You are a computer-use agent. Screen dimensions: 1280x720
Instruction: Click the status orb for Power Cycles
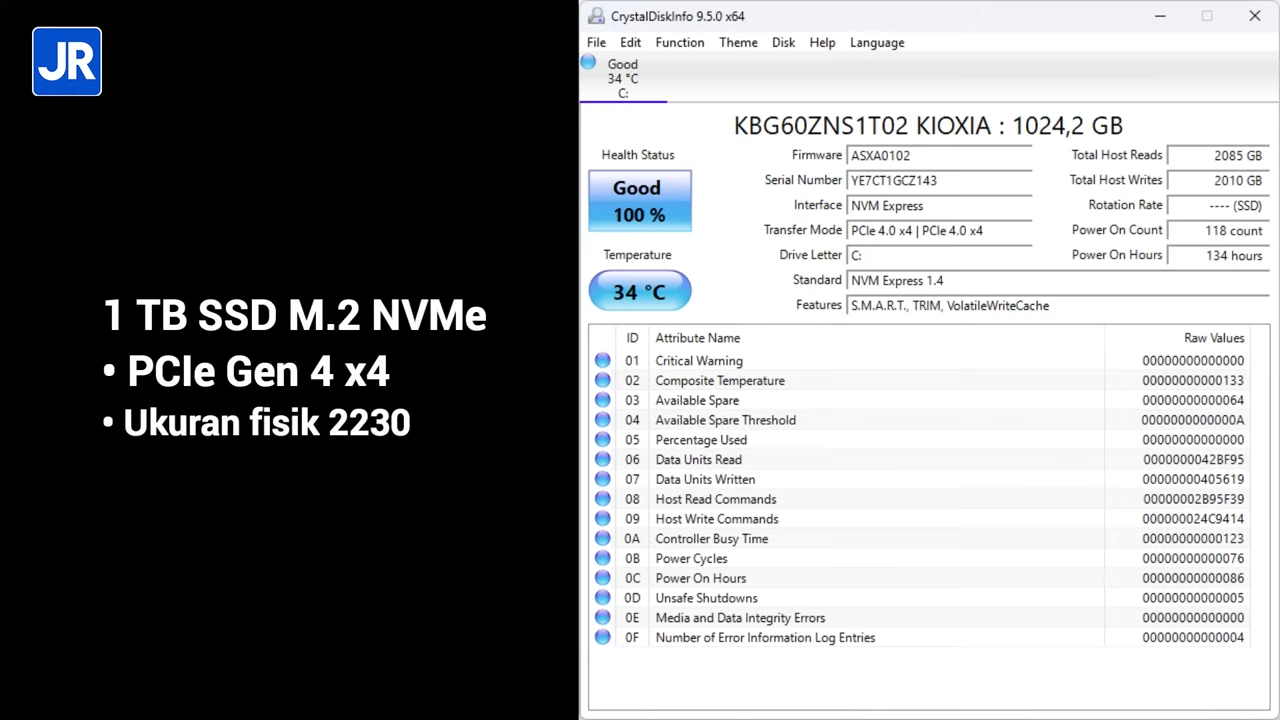pos(602,558)
